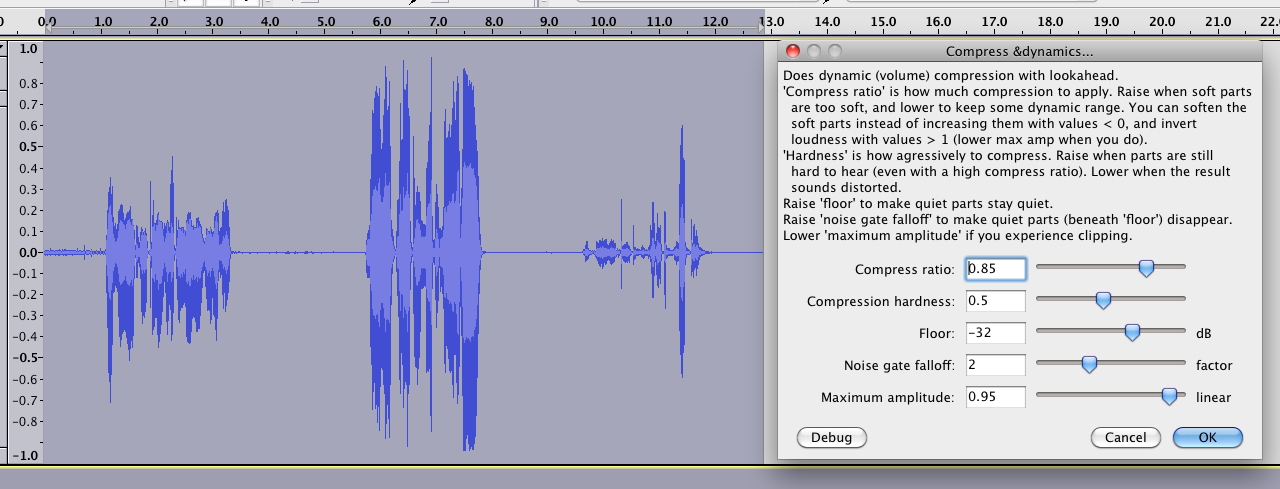1280x489 pixels.
Task: Click the 10.0 second mark on timeline
Action: coord(603,21)
